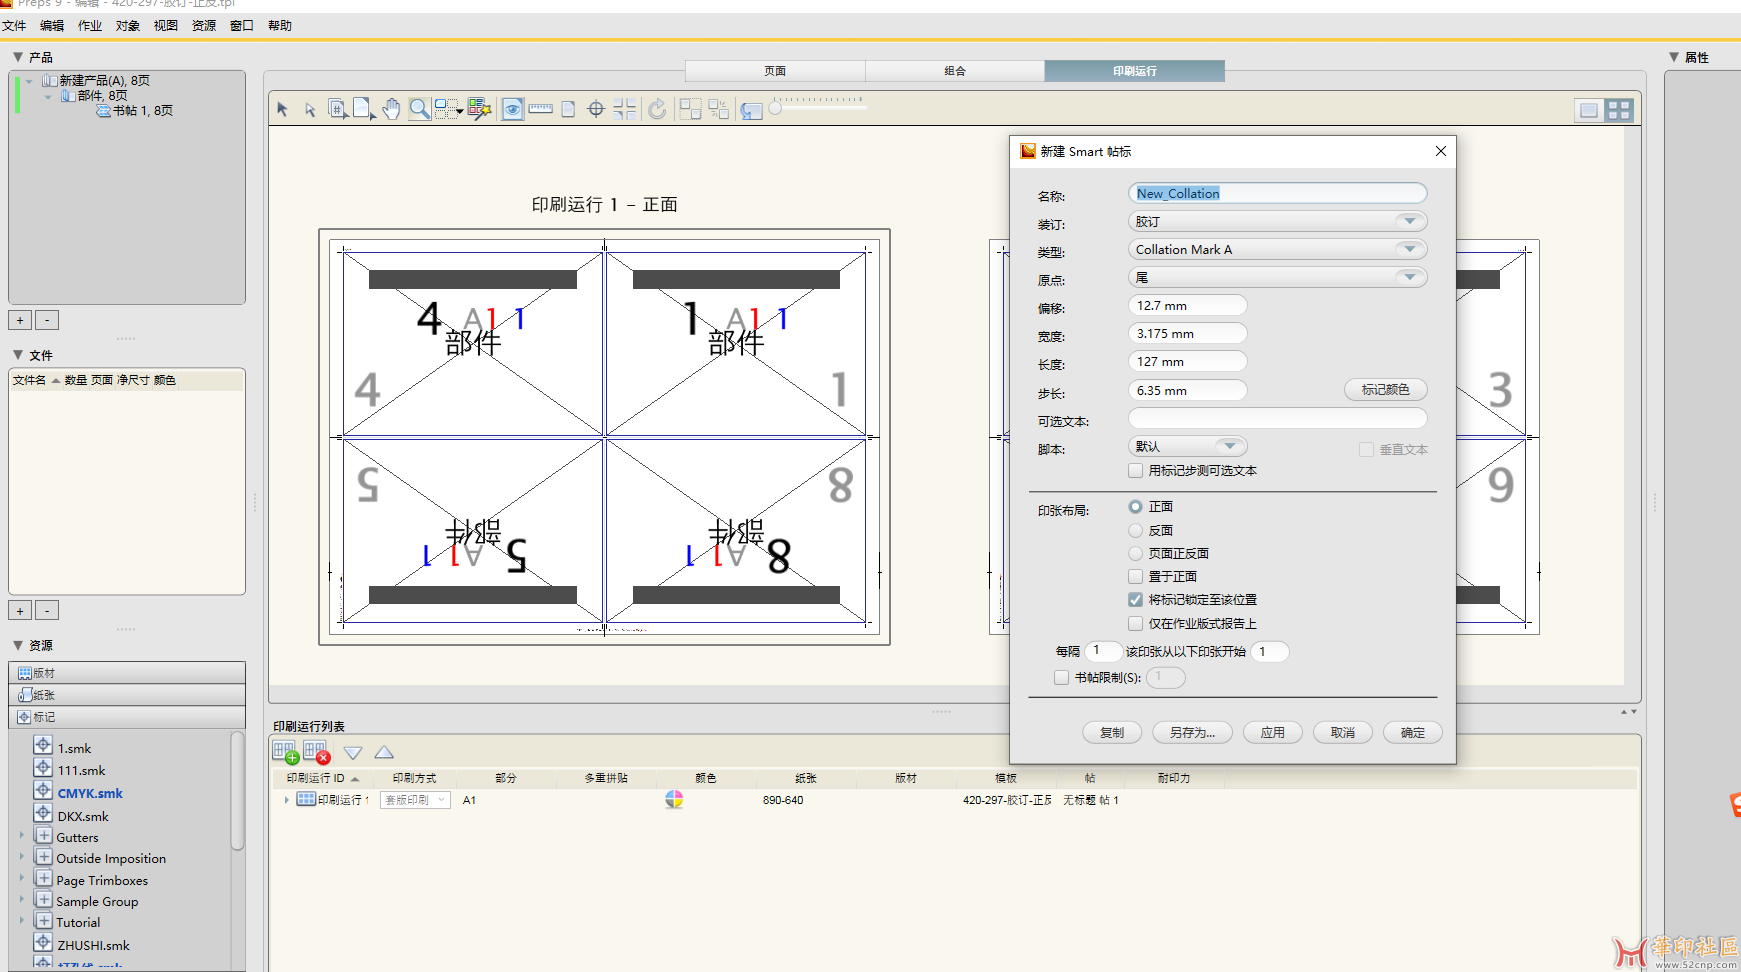Expand press run 1 row in list
Image resolution: width=1741 pixels, height=972 pixels.
tap(287, 799)
